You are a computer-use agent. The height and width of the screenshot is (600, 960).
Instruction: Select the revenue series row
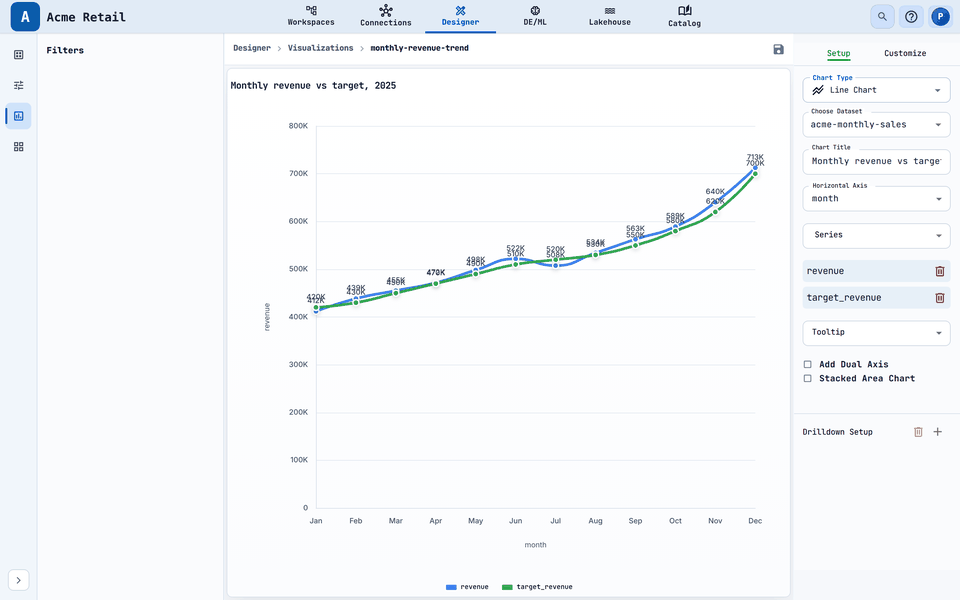(x=876, y=271)
